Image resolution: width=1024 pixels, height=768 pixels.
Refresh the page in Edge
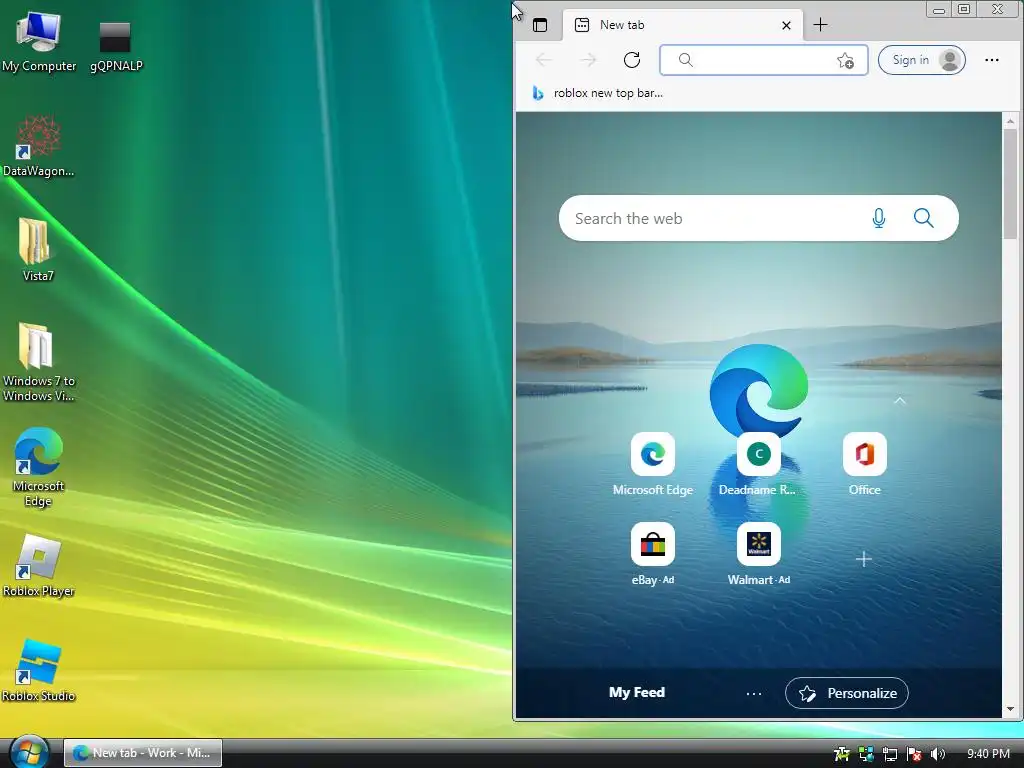pos(632,60)
